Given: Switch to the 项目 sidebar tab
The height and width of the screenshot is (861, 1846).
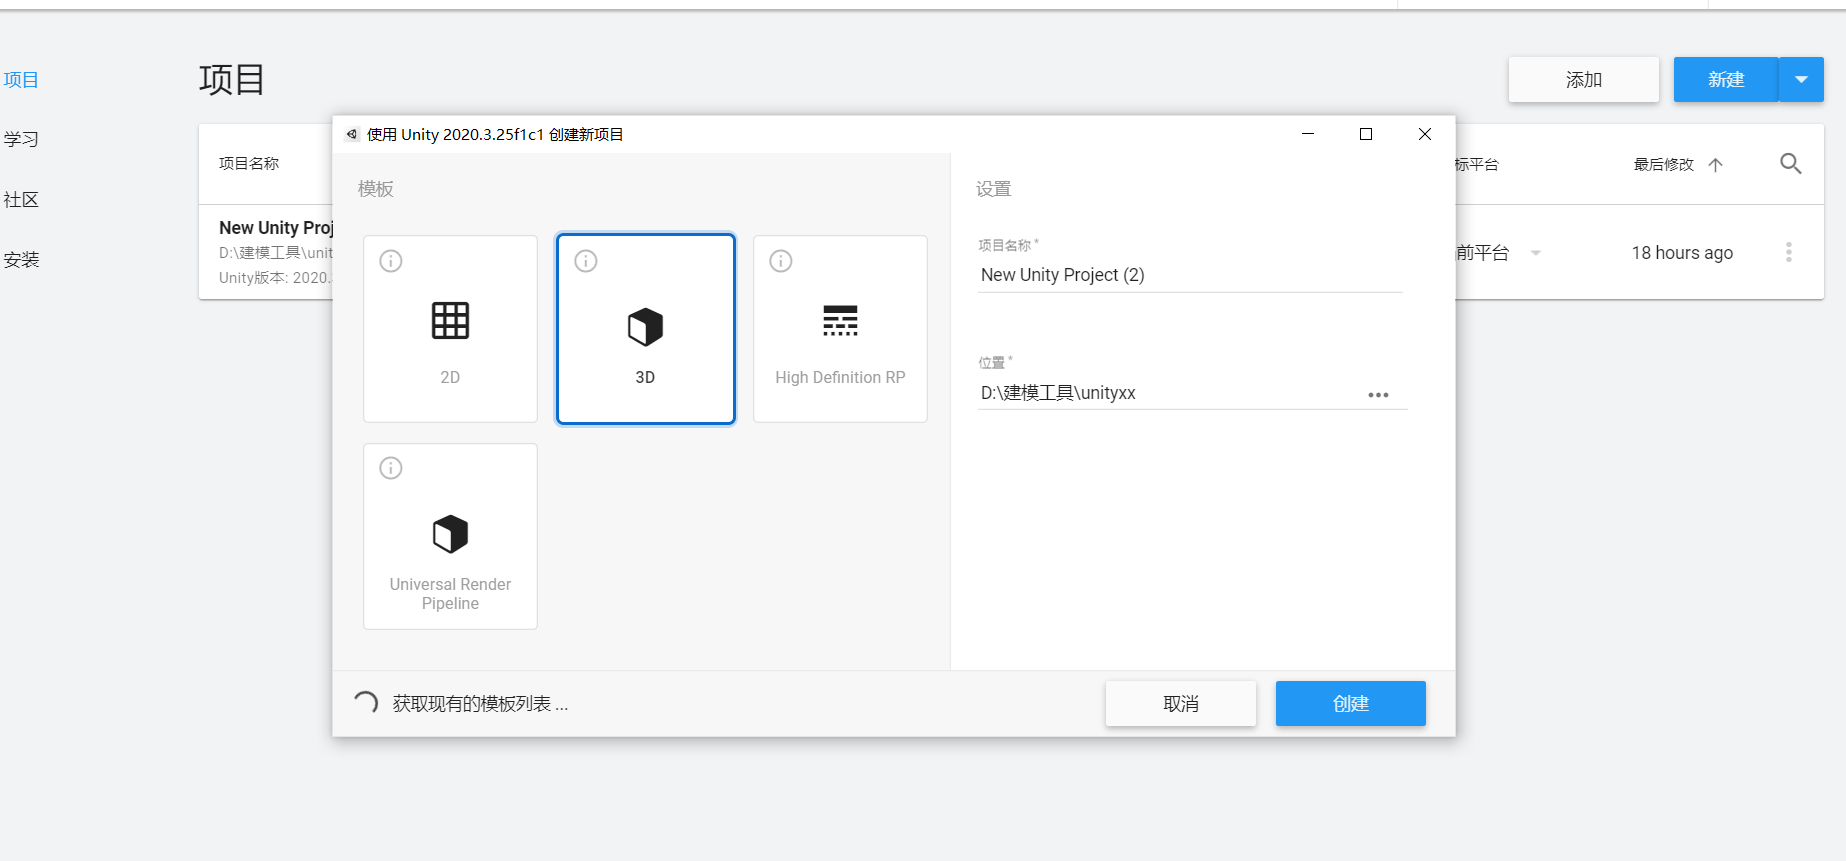Looking at the screenshot, I should (x=21, y=80).
